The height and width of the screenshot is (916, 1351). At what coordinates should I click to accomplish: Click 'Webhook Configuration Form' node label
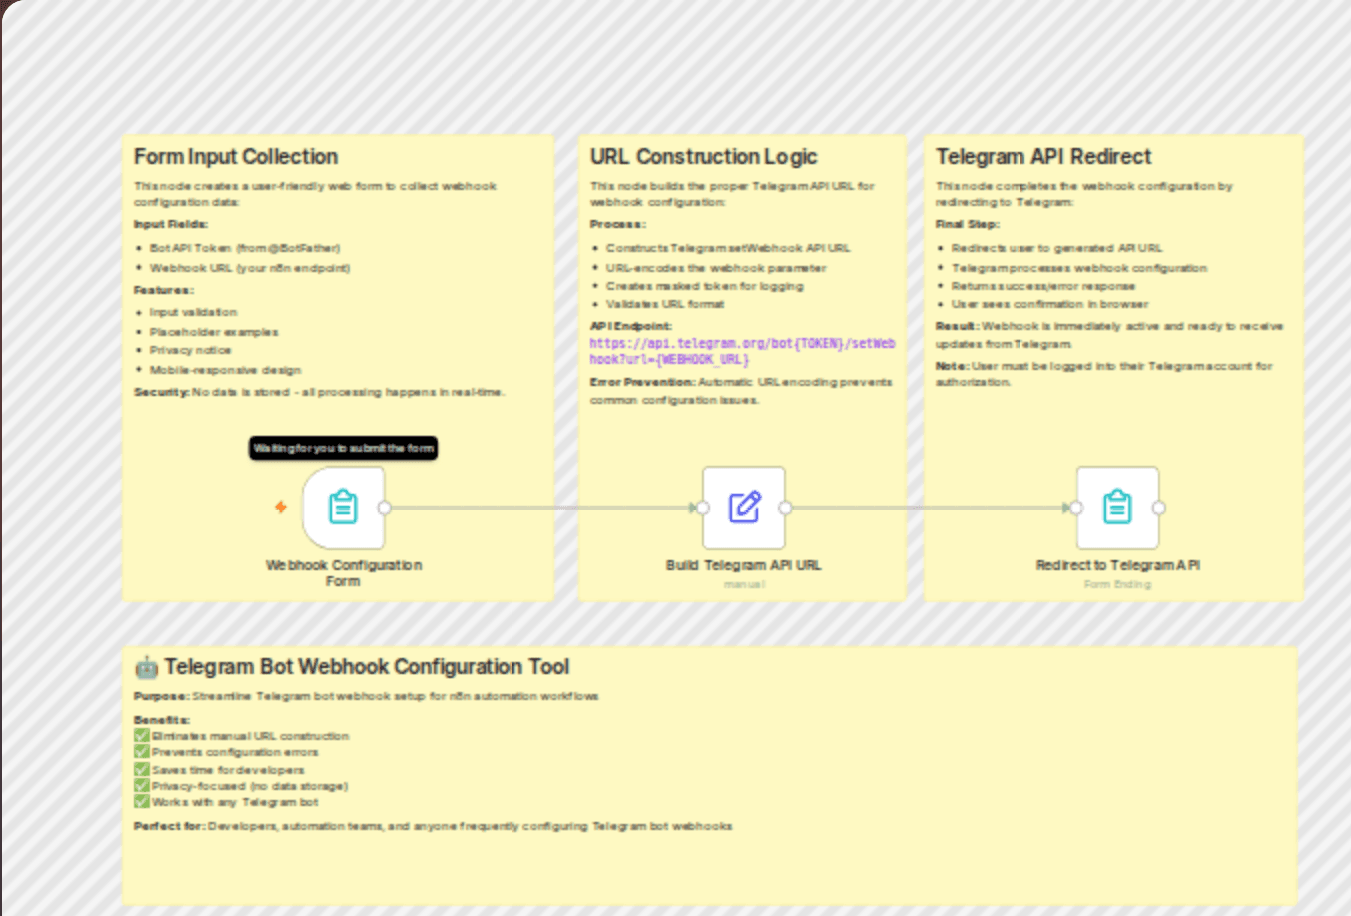click(343, 573)
